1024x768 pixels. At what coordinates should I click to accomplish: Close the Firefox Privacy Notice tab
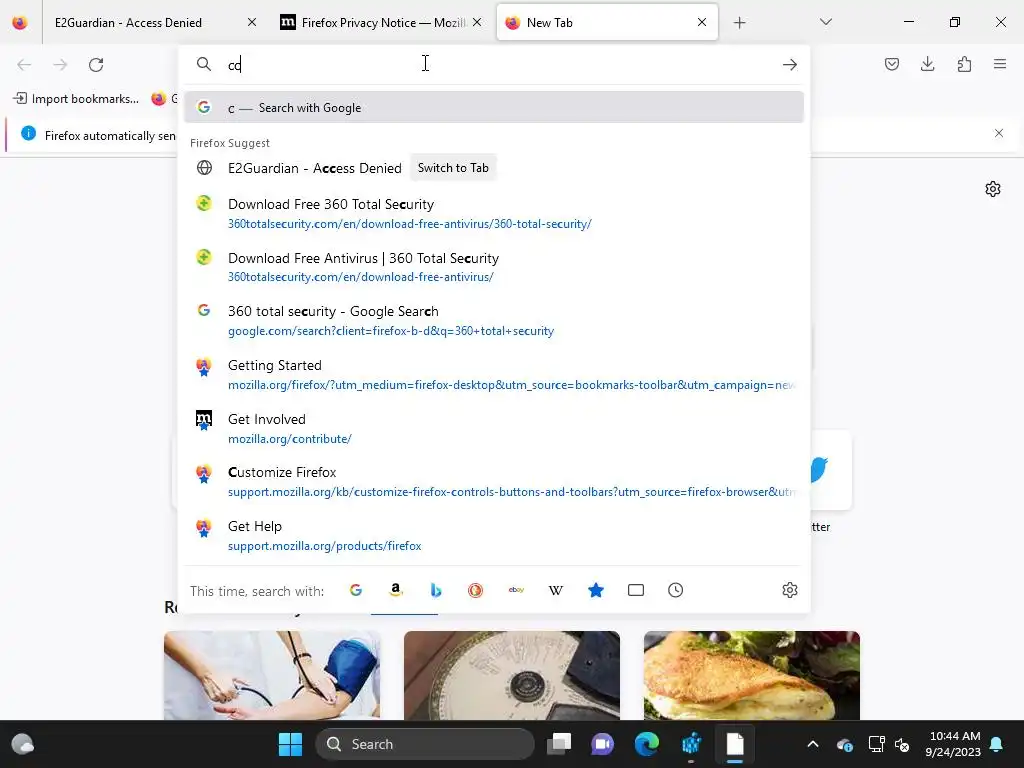[477, 22]
